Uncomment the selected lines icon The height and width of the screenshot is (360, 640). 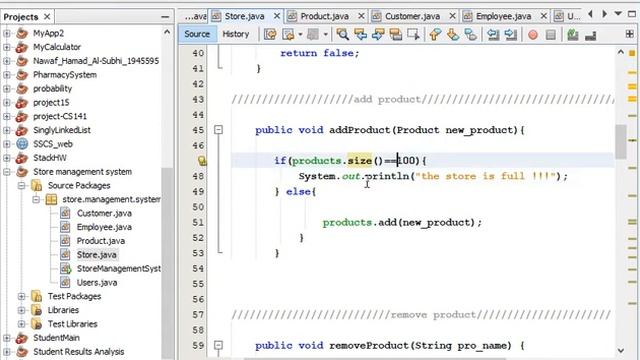point(591,36)
